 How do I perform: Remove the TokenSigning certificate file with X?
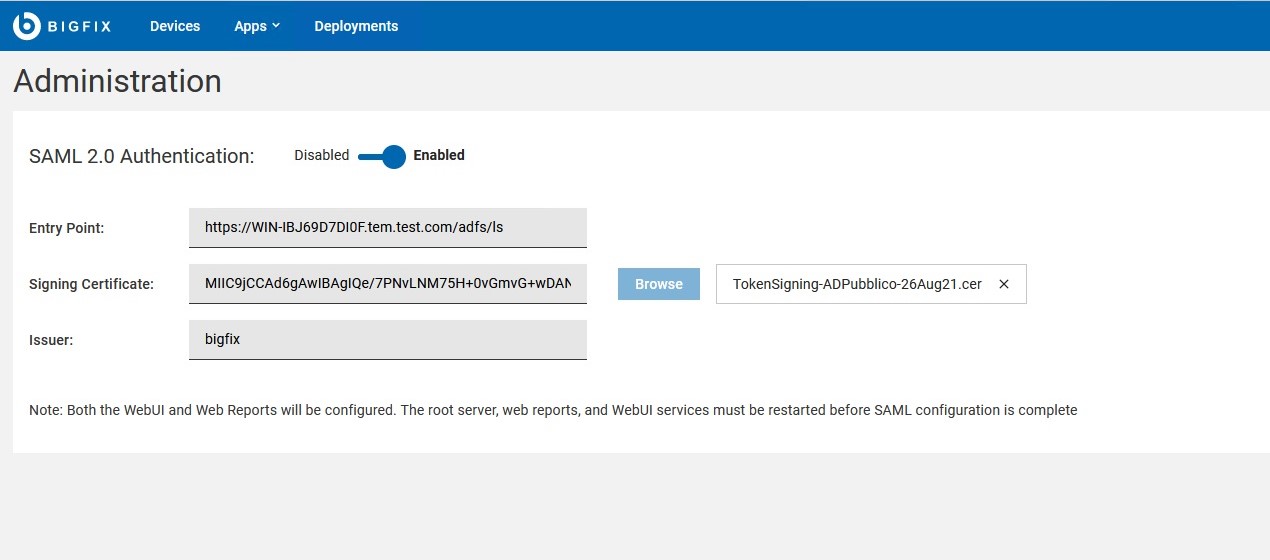tap(1004, 284)
